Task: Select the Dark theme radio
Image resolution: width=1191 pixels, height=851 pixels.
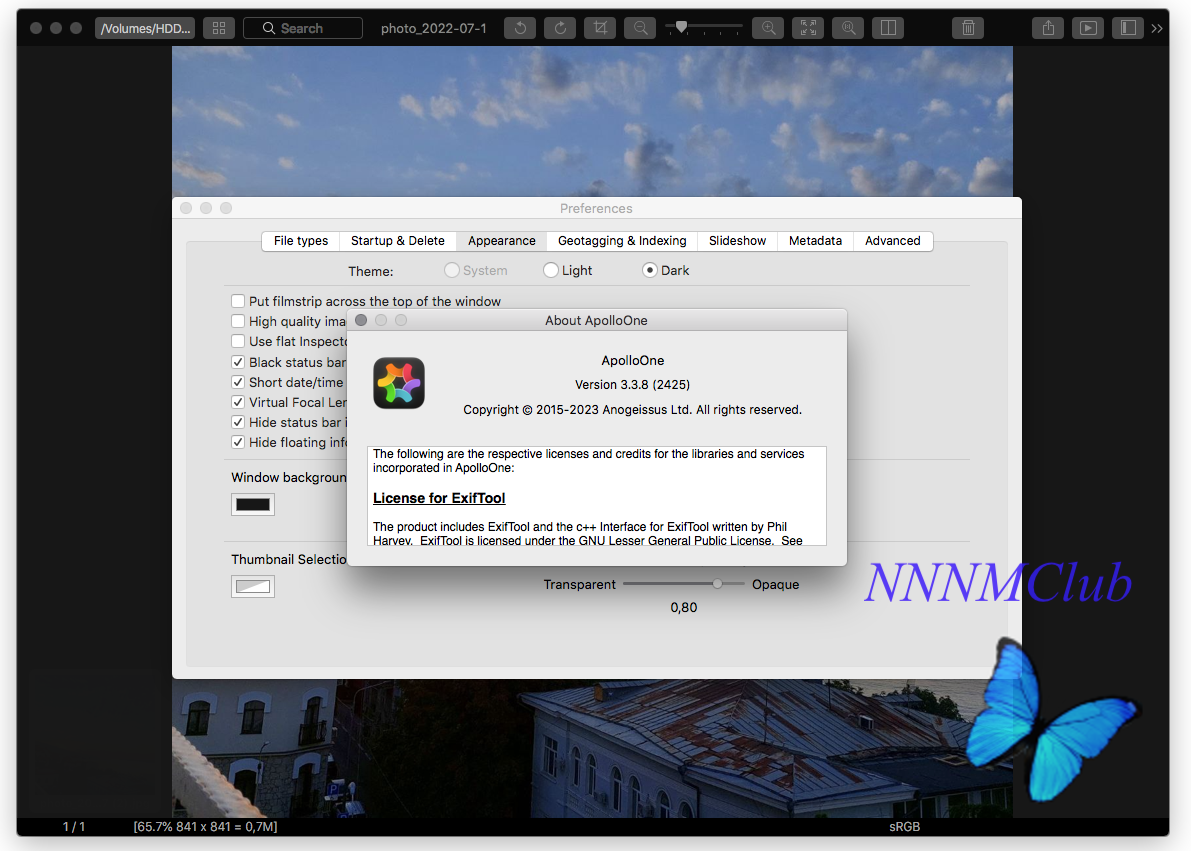Action: click(x=649, y=270)
